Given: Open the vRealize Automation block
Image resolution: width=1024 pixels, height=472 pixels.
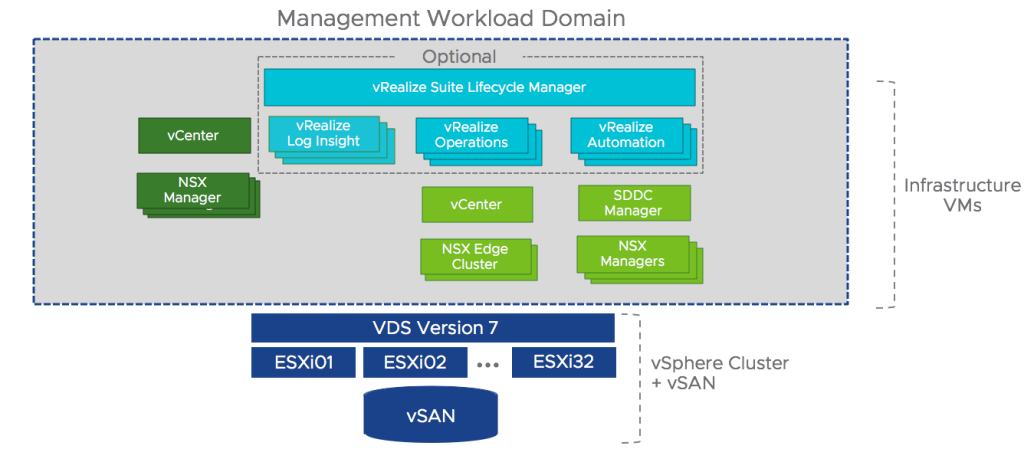Looking at the screenshot, I should 626,135.
